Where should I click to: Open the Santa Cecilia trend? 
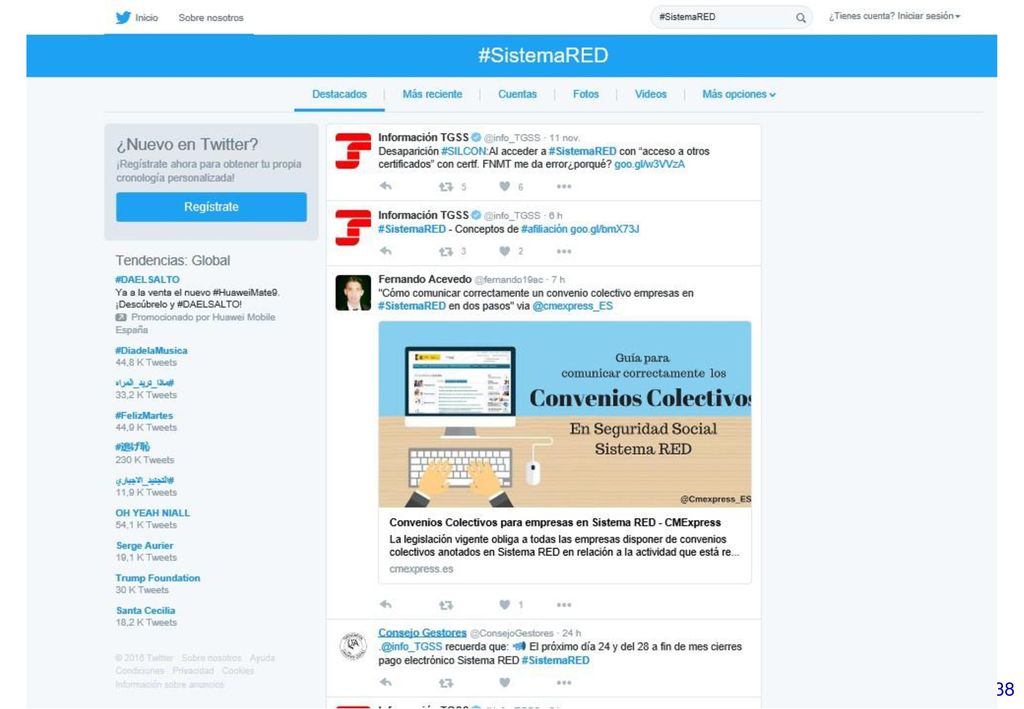pyautogui.click(x=146, y=610)
